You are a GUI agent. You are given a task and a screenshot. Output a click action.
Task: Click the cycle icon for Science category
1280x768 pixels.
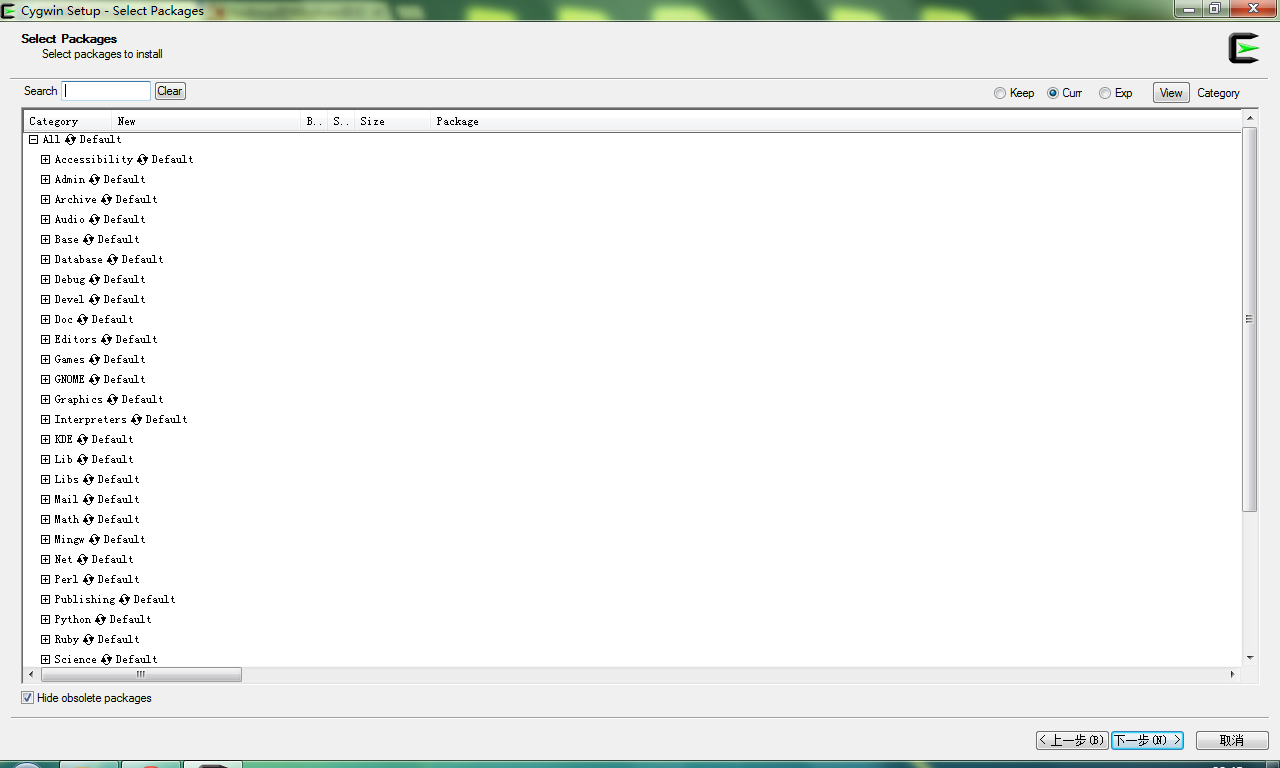point(107,659)
